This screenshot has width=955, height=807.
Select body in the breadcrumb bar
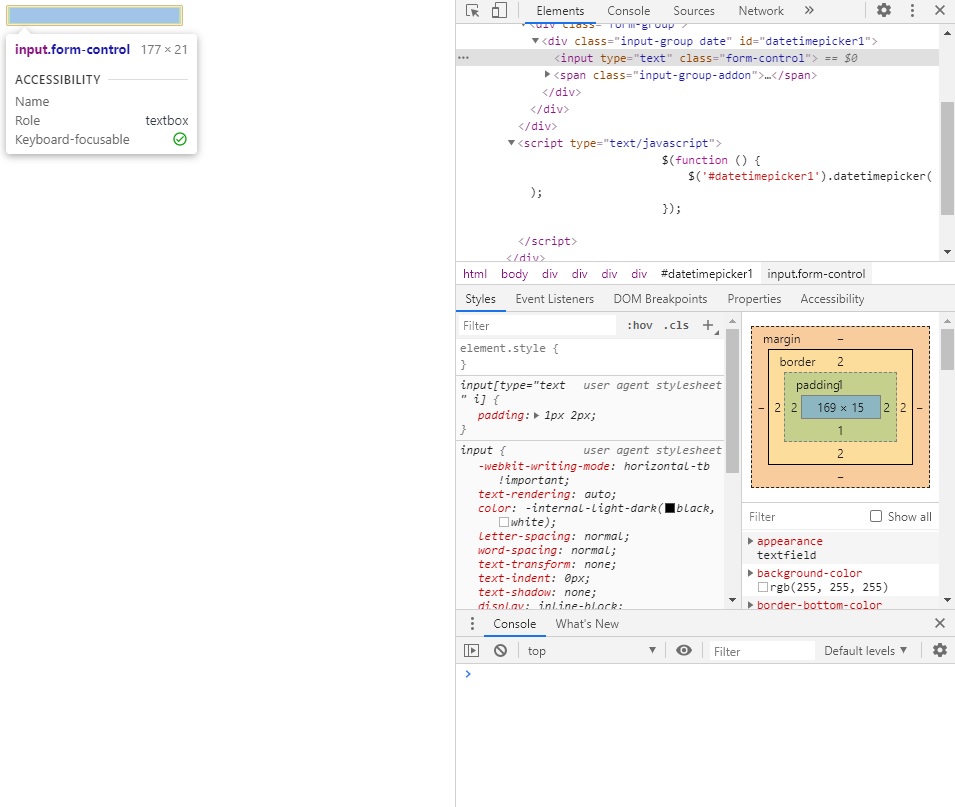point(514,274)
